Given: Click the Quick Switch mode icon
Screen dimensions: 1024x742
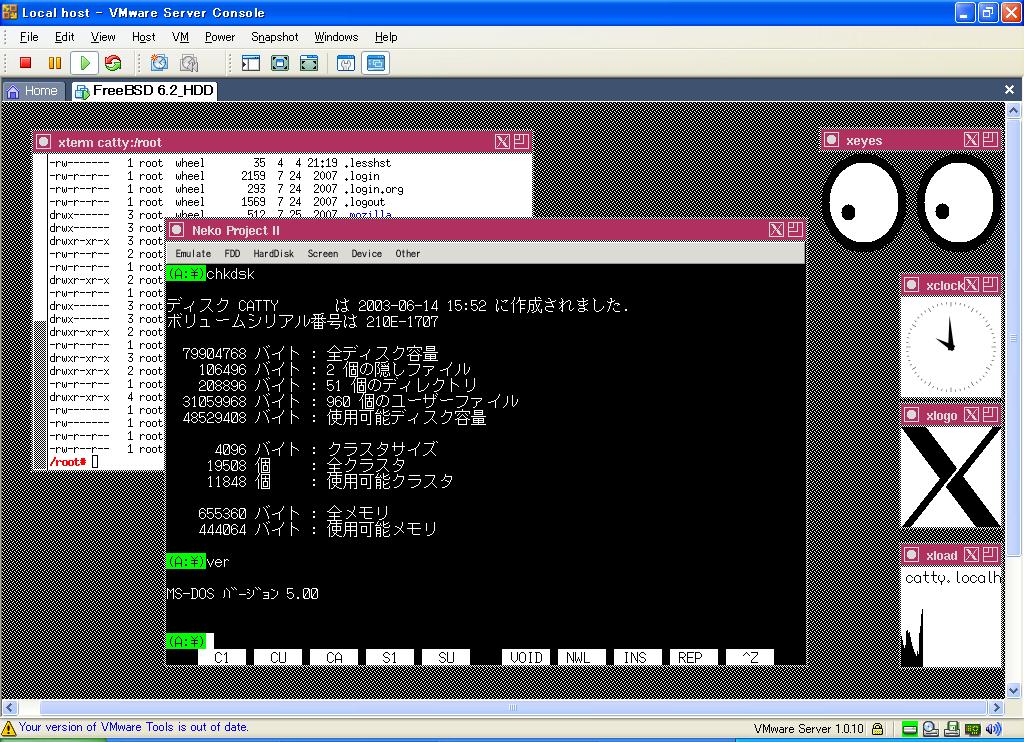Looking at the screenshot, I should [280, 63].
